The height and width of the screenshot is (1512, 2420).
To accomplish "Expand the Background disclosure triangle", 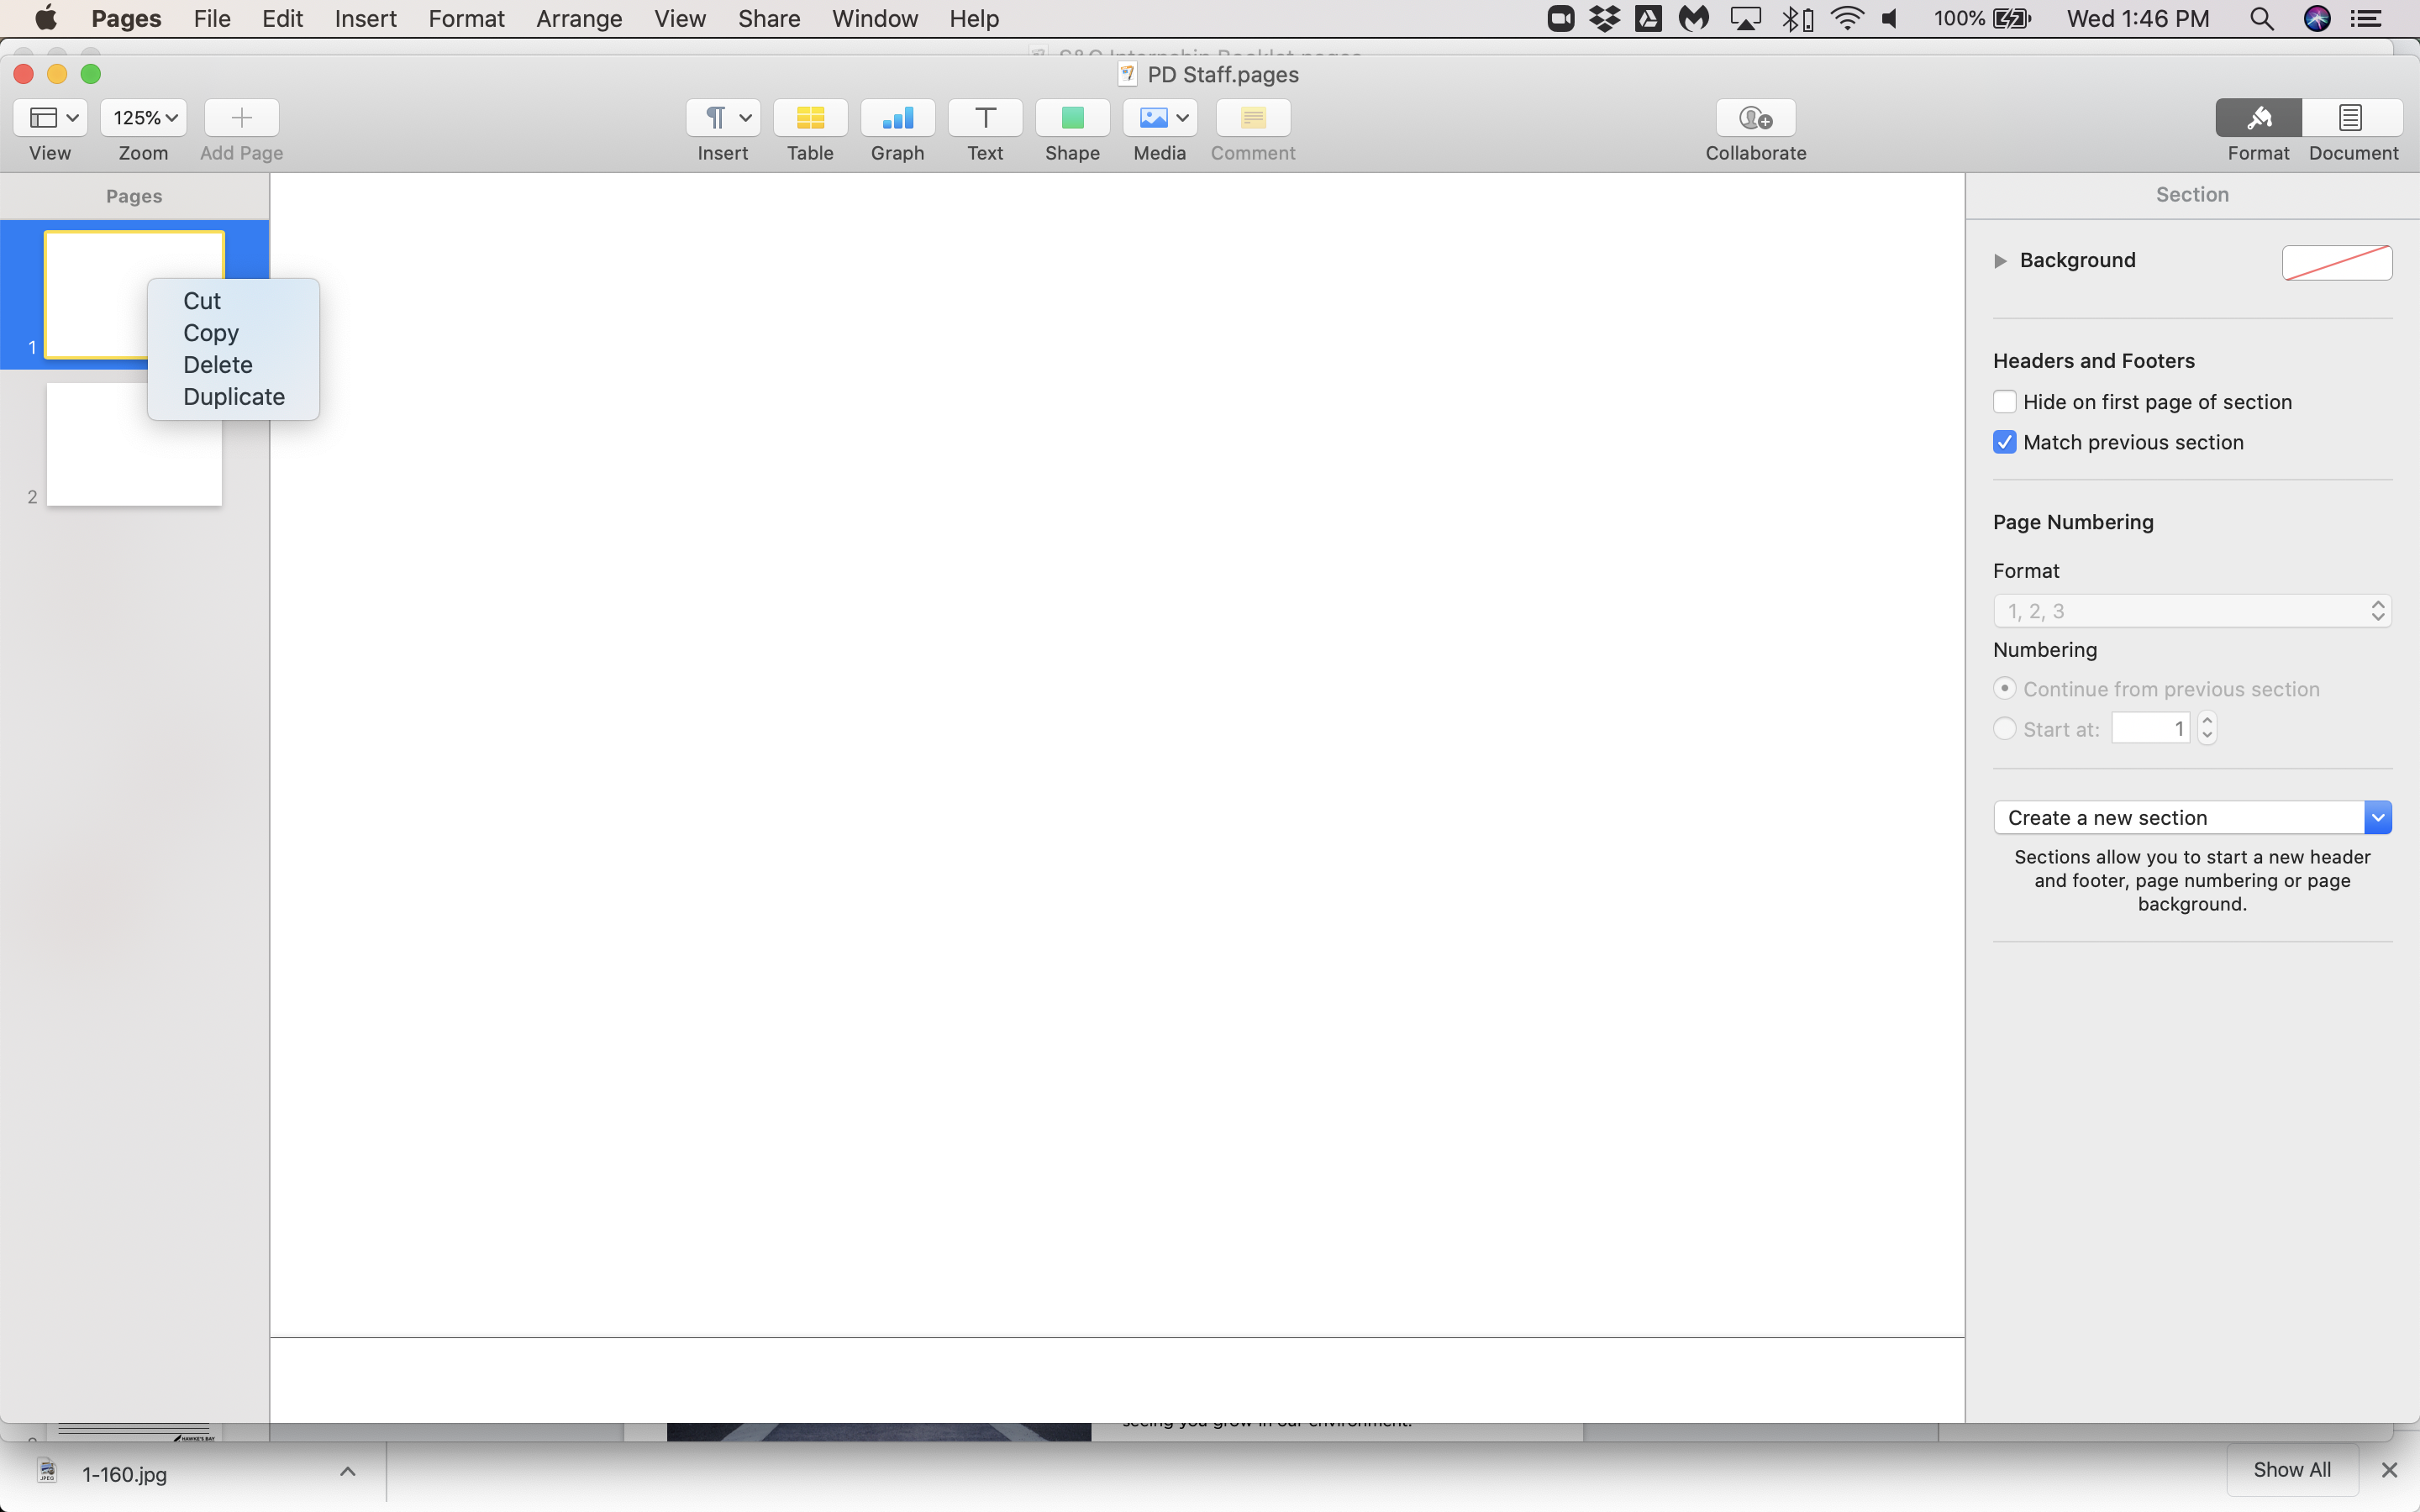I will 2000,261.
